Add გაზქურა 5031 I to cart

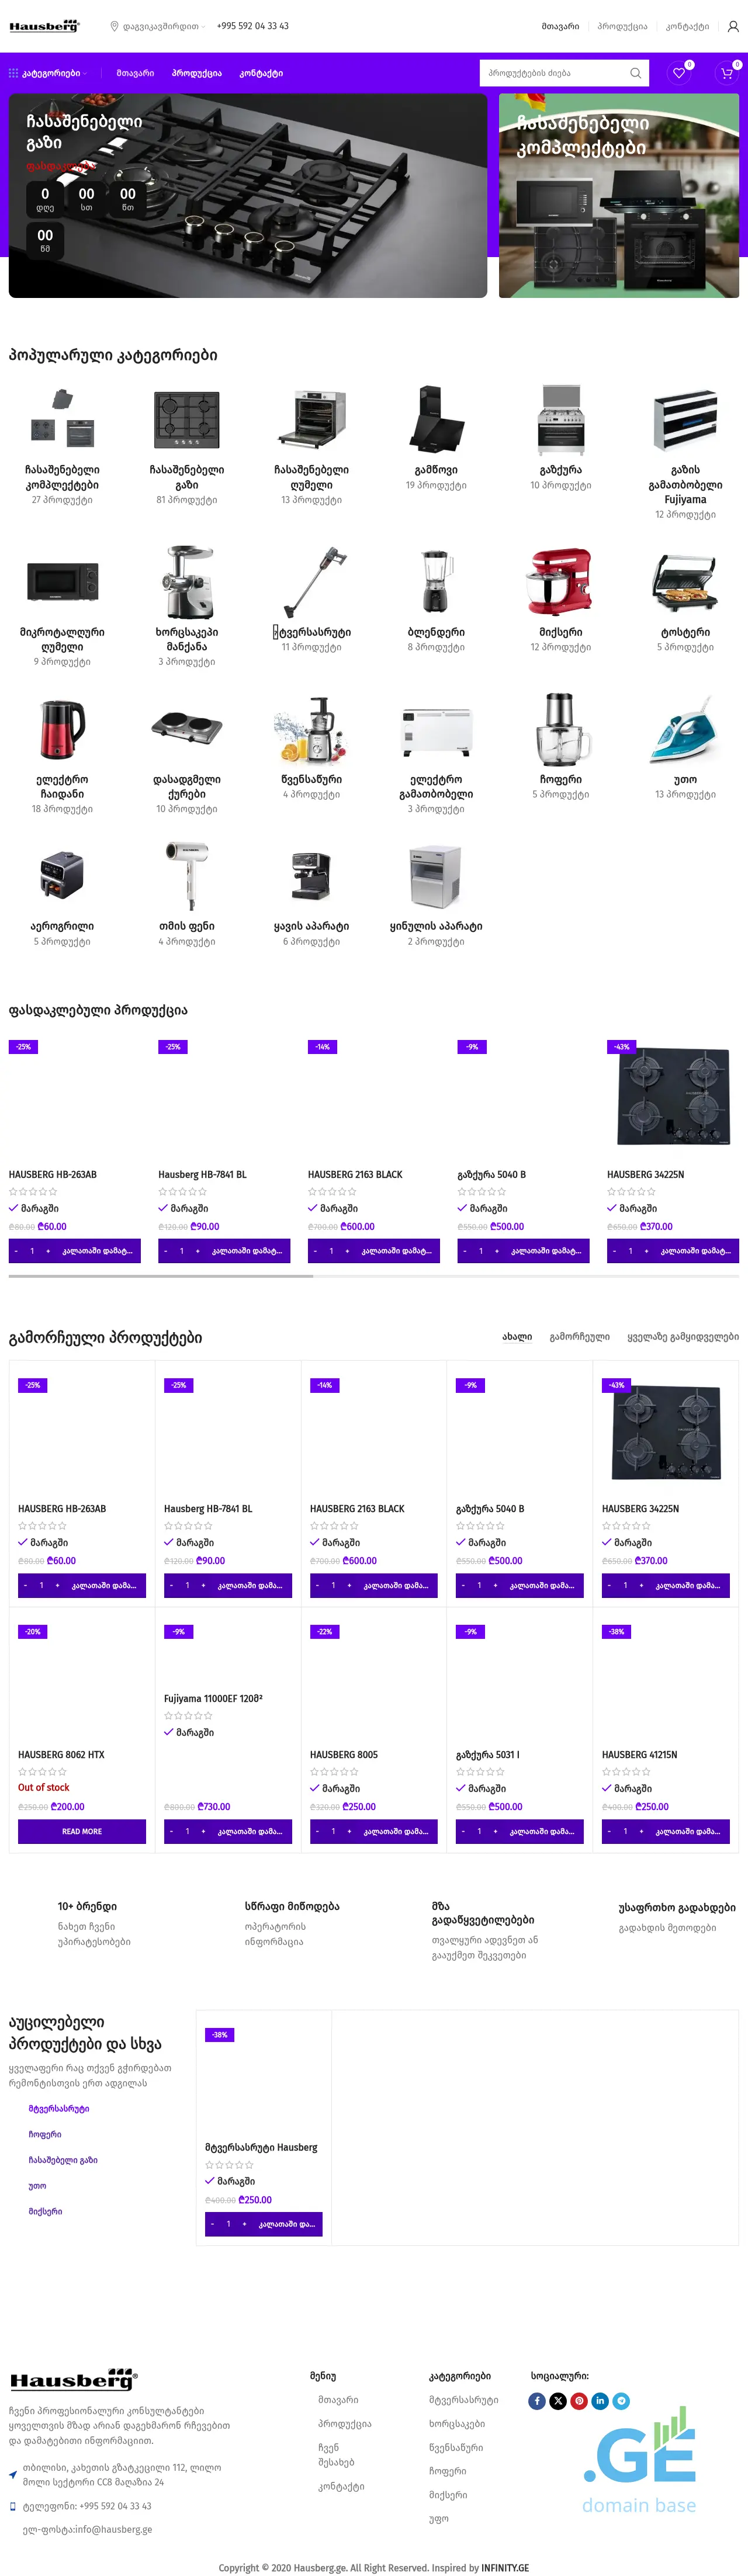[x=541, y=1831]
